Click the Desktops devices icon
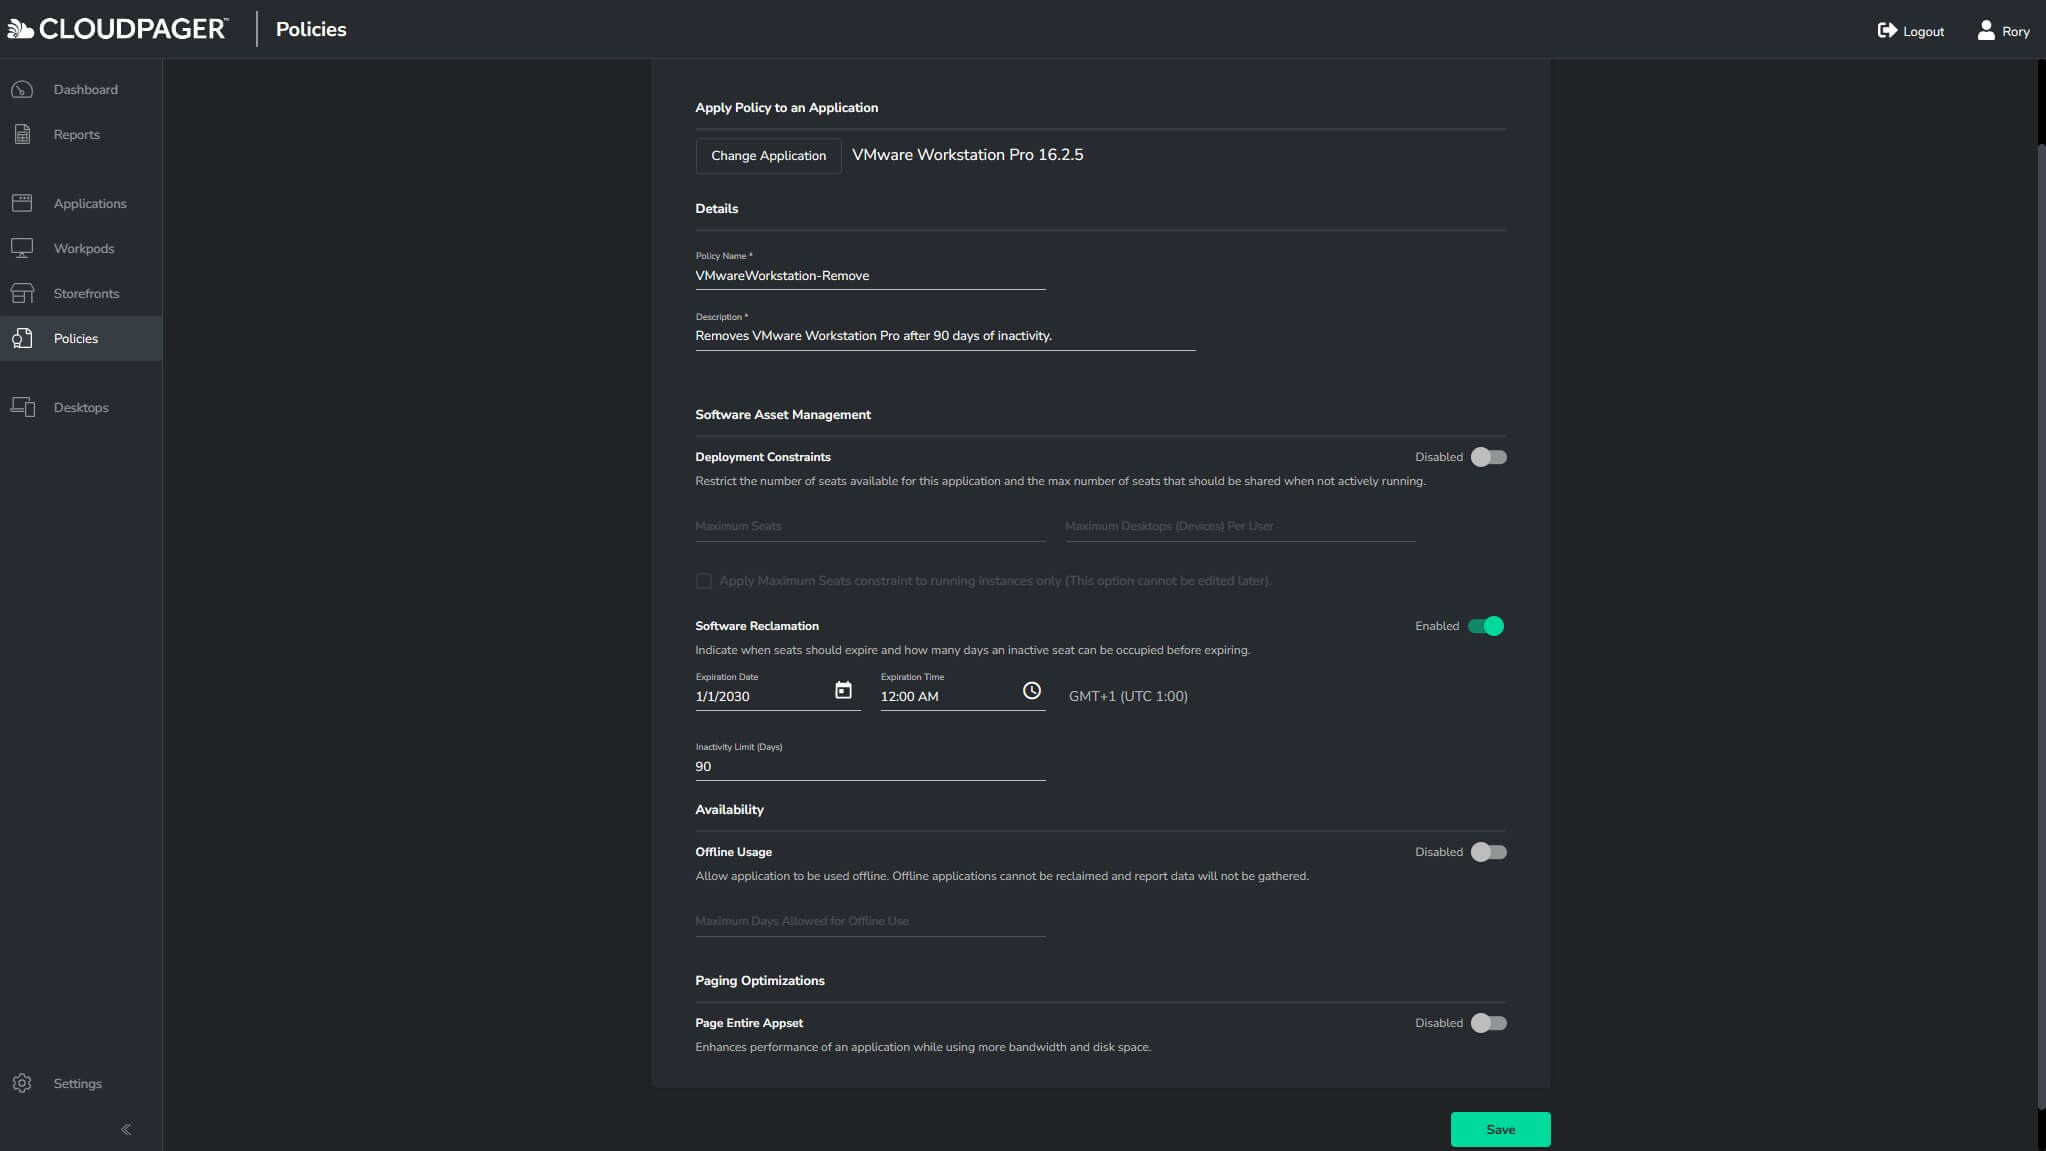Viewport: 2046px width, 1151px height. tap(22, 407)
